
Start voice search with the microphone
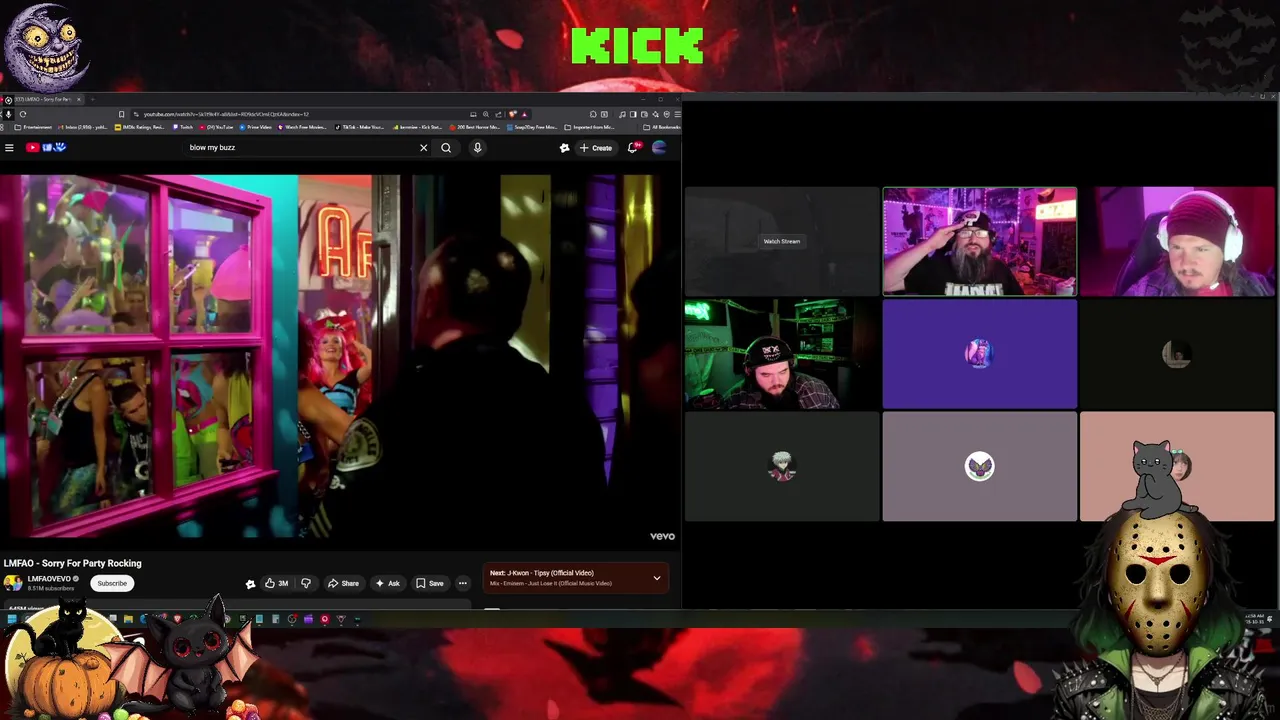pos(477,148)
